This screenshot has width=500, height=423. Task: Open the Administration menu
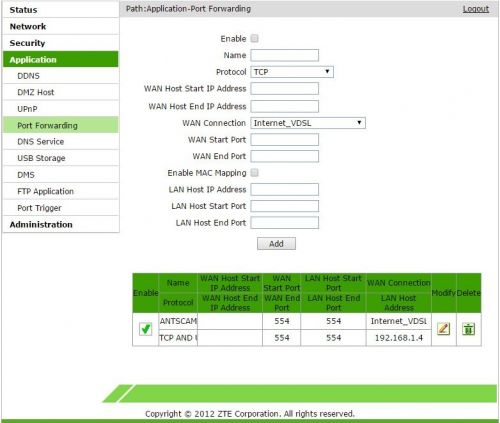pyautogui.click(x=61, y=224)
